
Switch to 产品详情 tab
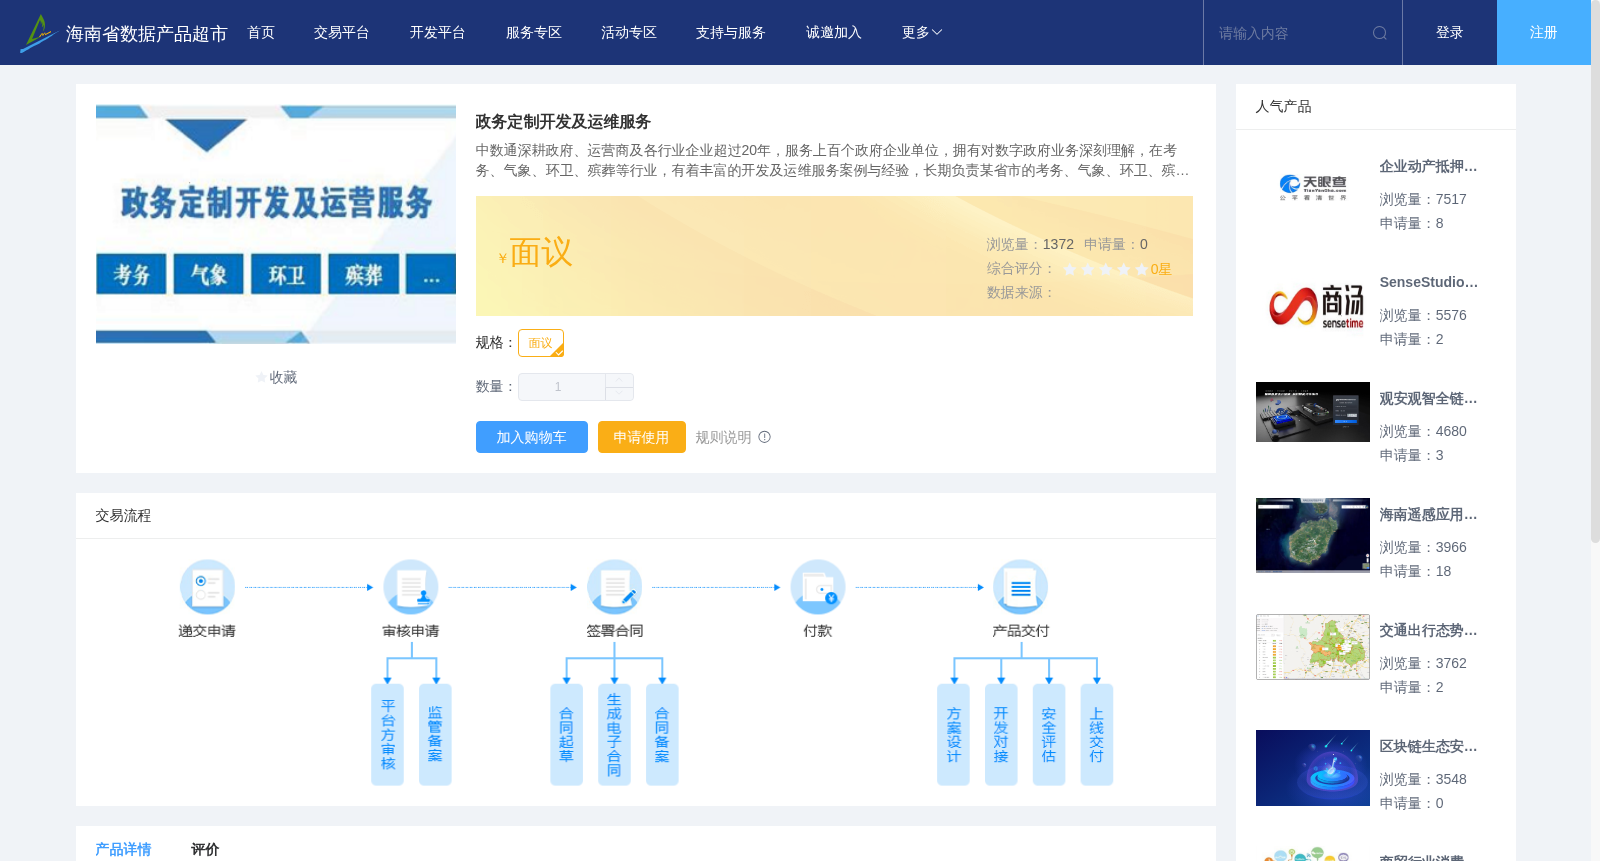tap(123, 849)
